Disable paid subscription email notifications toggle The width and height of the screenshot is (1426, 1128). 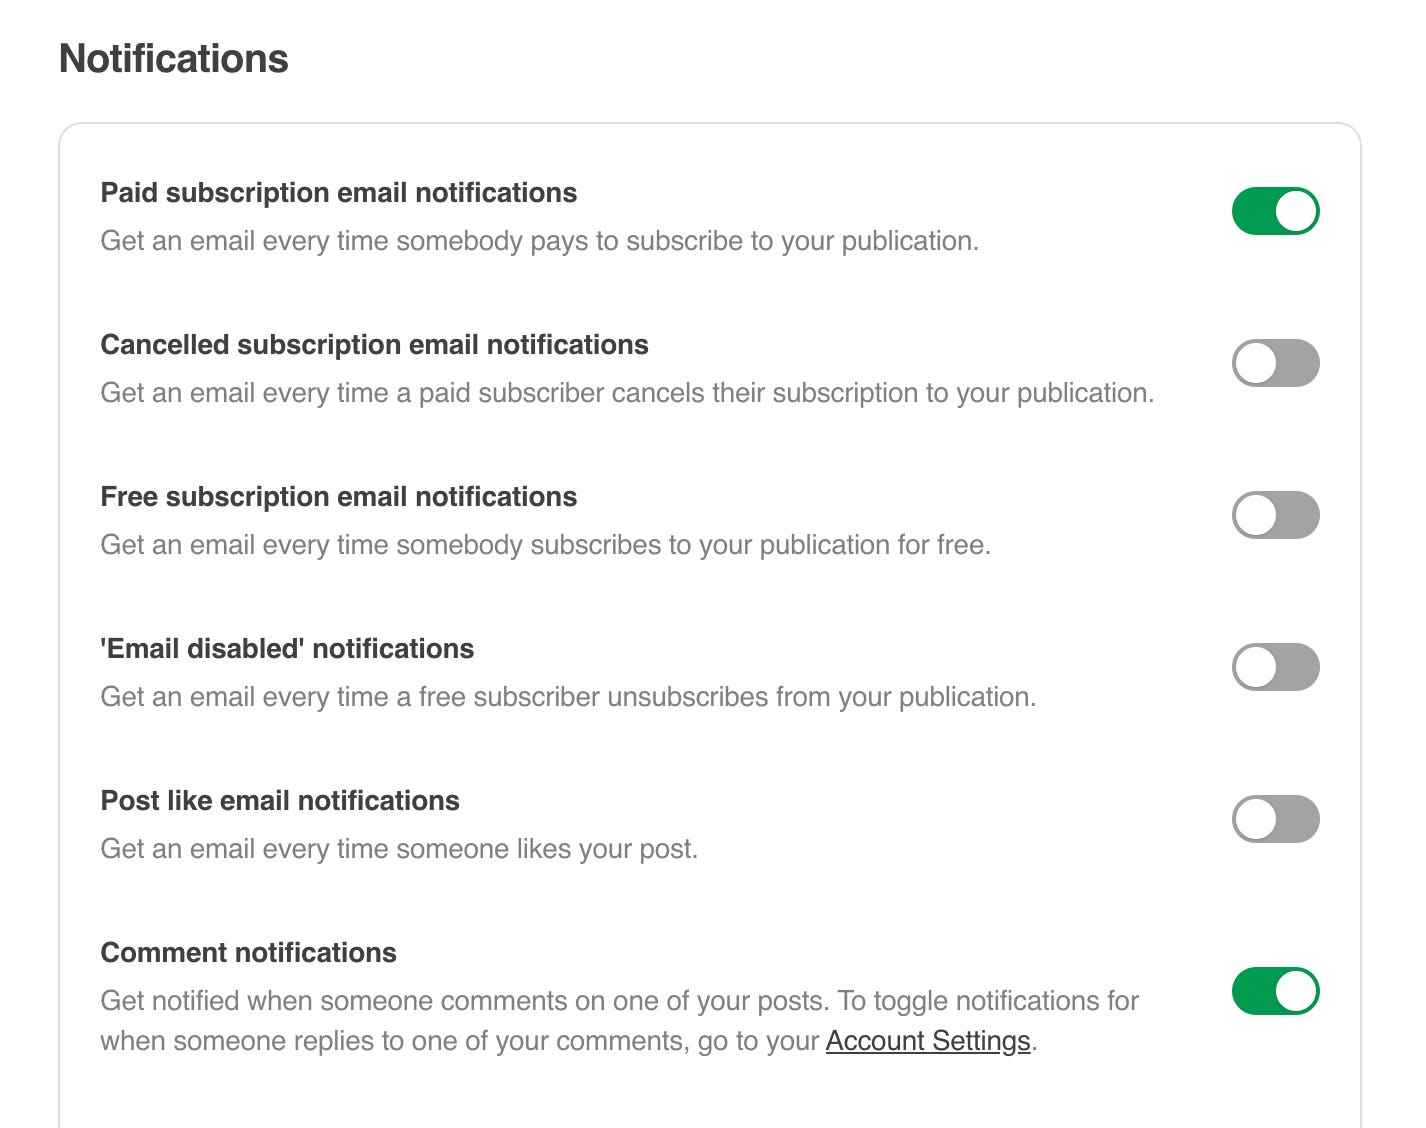[x=1275, y=211]
